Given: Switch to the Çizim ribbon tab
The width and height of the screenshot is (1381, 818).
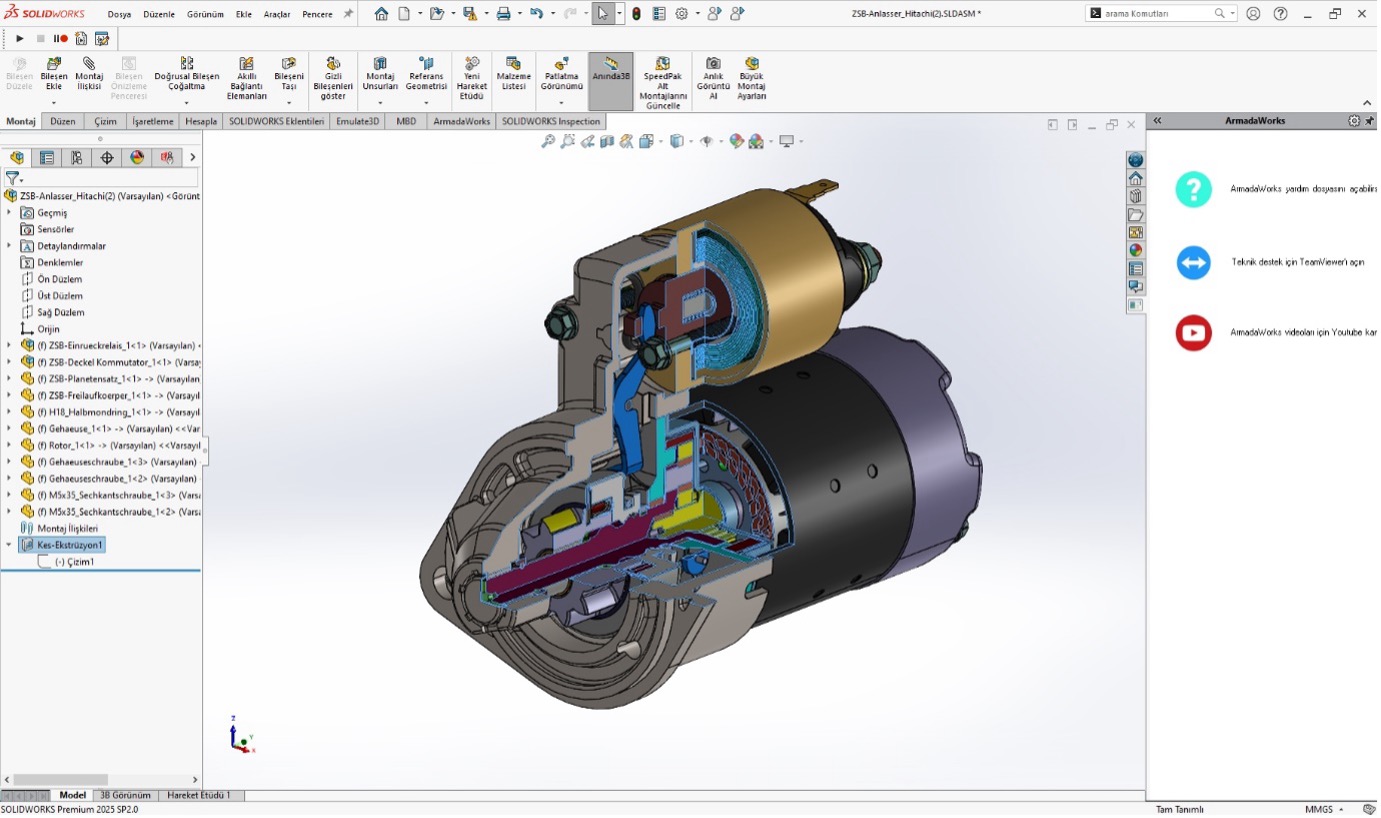Looking at the screenshot, I should pyautogui.click(x=105, y=122).
